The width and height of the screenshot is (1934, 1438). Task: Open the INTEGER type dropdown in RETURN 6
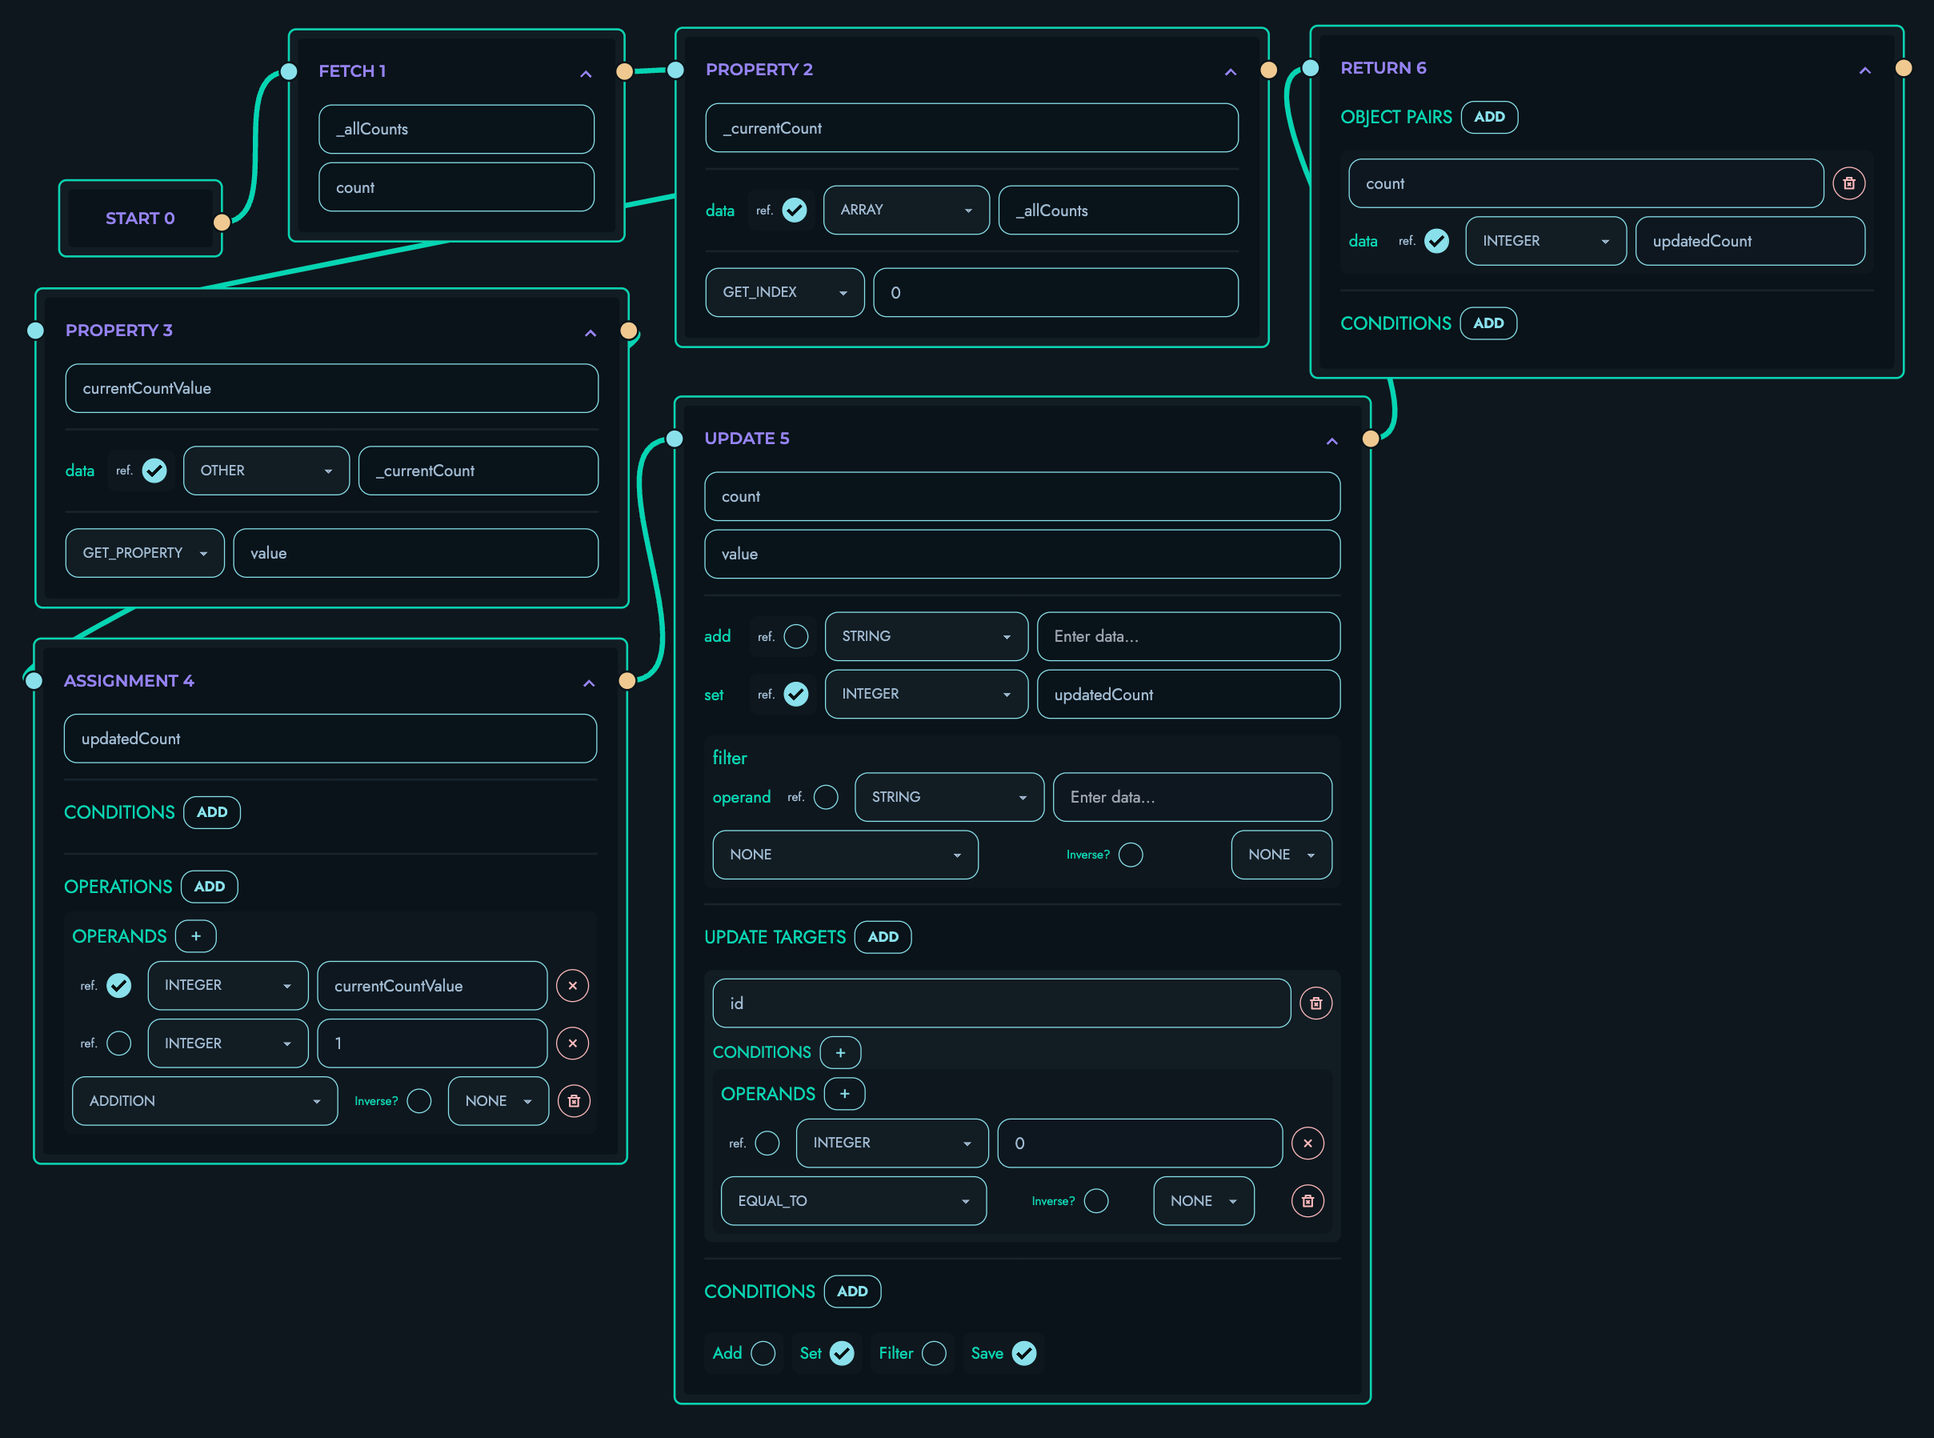coord(1546,241)
